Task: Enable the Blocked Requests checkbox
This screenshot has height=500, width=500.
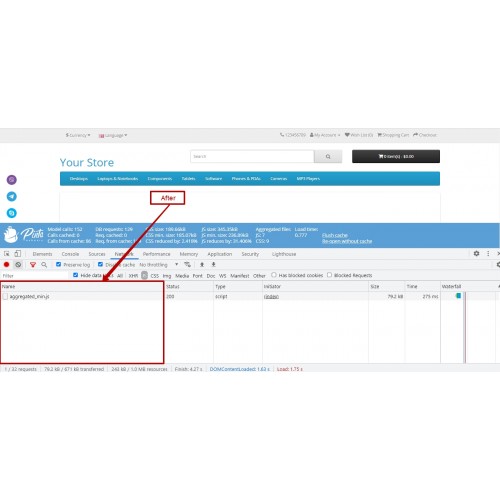Action: coord(329,275)
